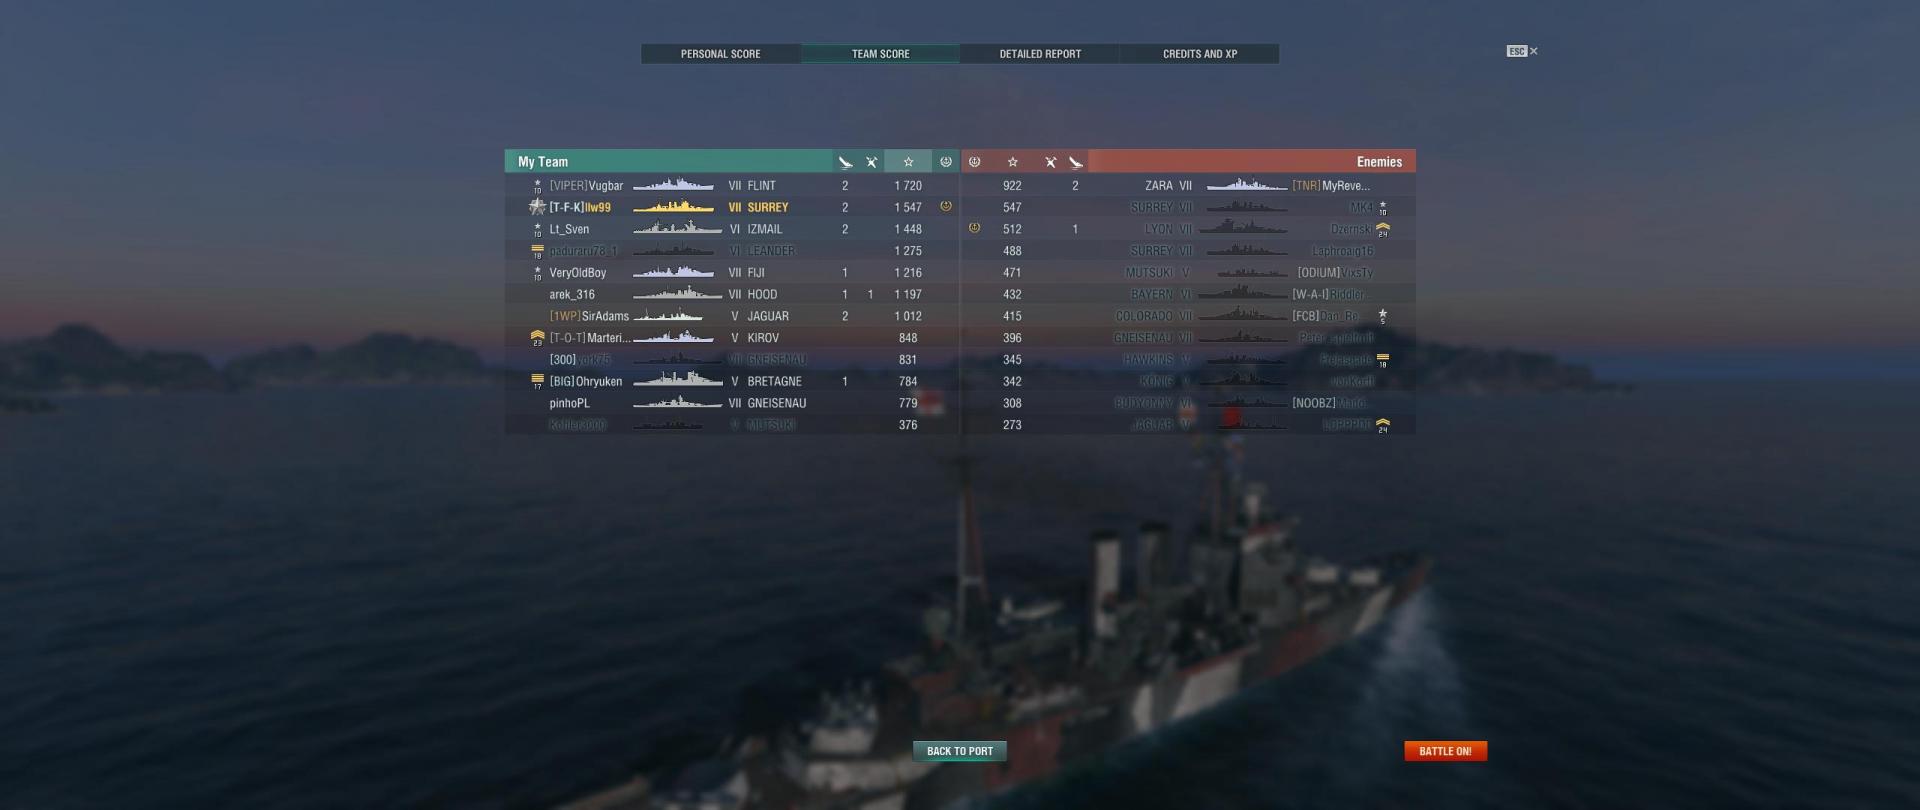Viewport: 1920px width, 810px height.
Task: Click the Battle On! button
Action: click(1445, 751)
